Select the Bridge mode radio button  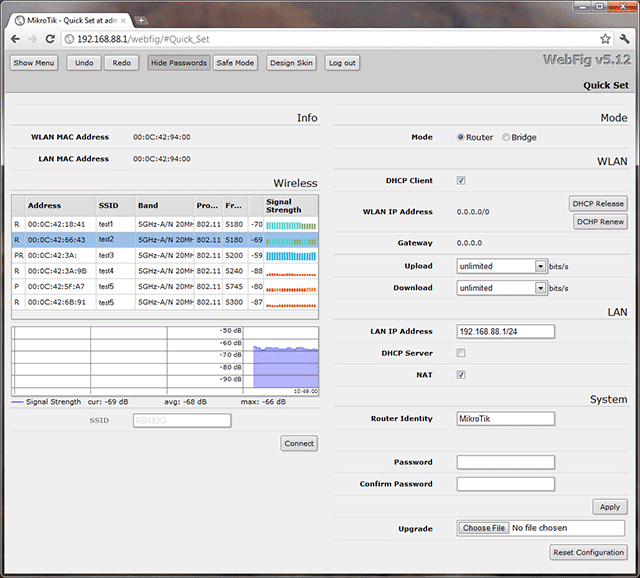point(506,137)
